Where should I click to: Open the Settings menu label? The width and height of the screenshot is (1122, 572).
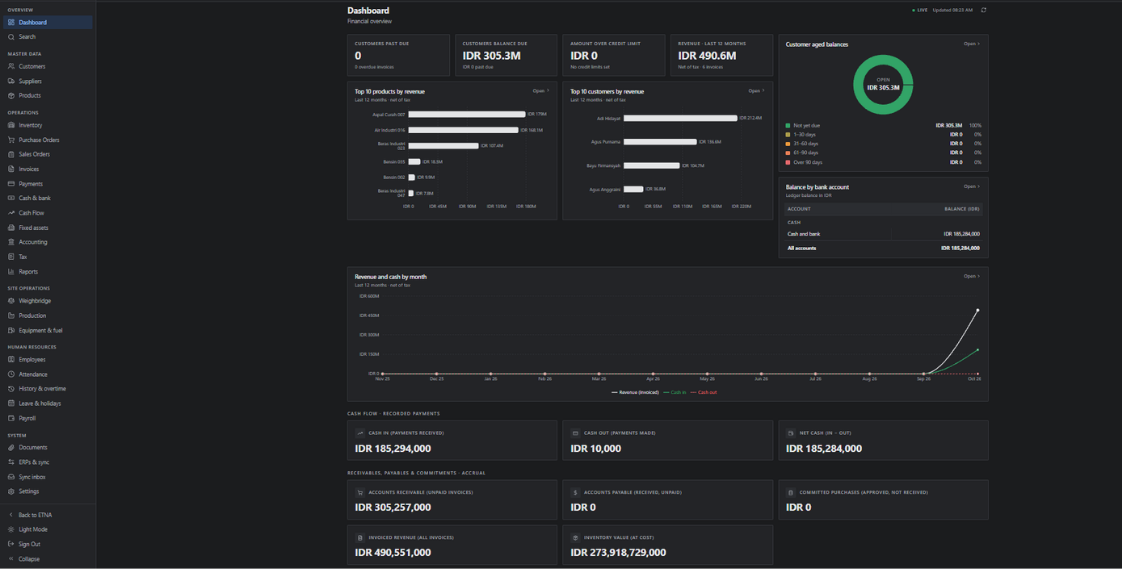pos(29,491)
